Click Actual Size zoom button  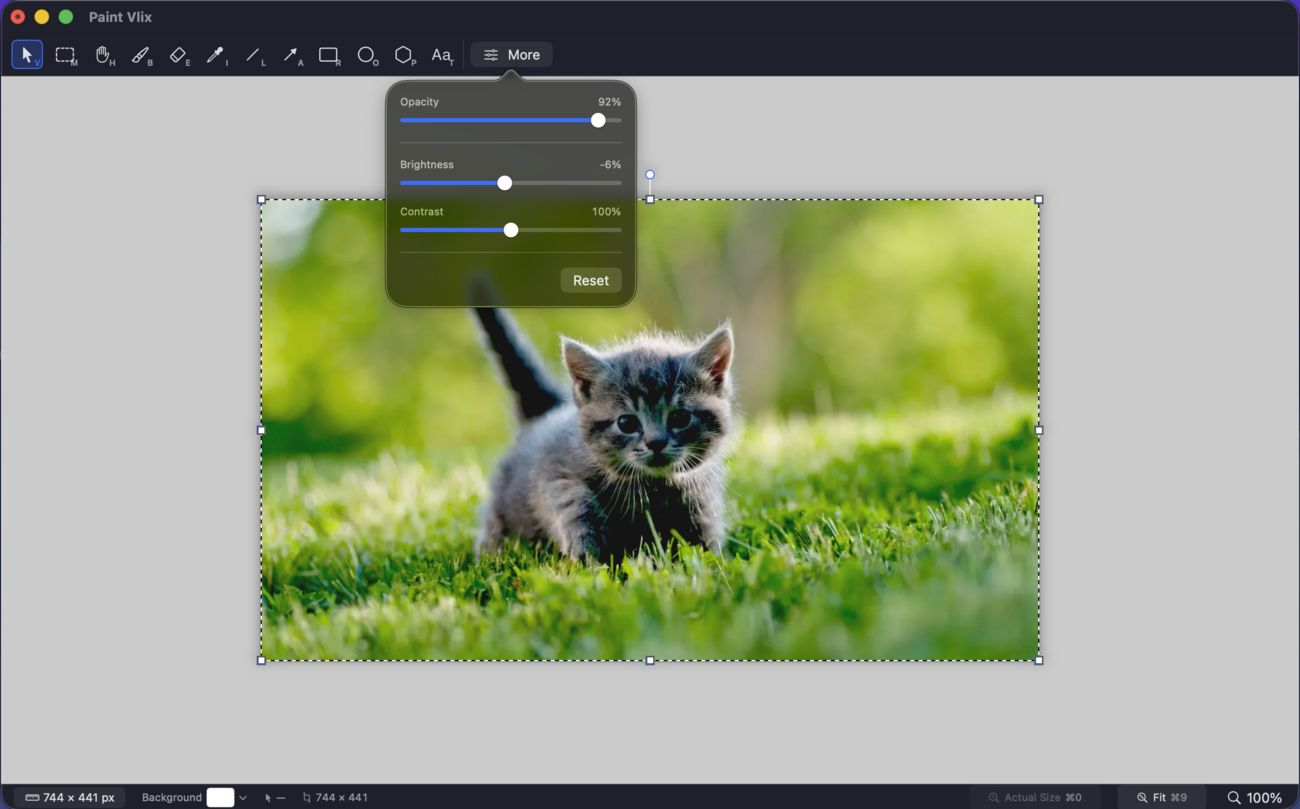(x=1035, y=797)
